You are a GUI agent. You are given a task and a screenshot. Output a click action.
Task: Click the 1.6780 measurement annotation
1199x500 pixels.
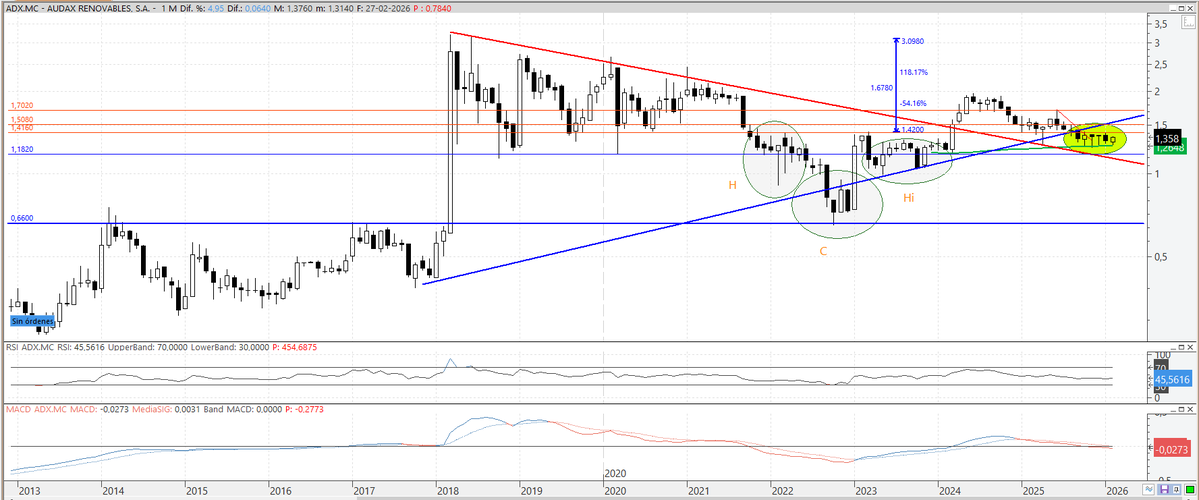point(881,88)
